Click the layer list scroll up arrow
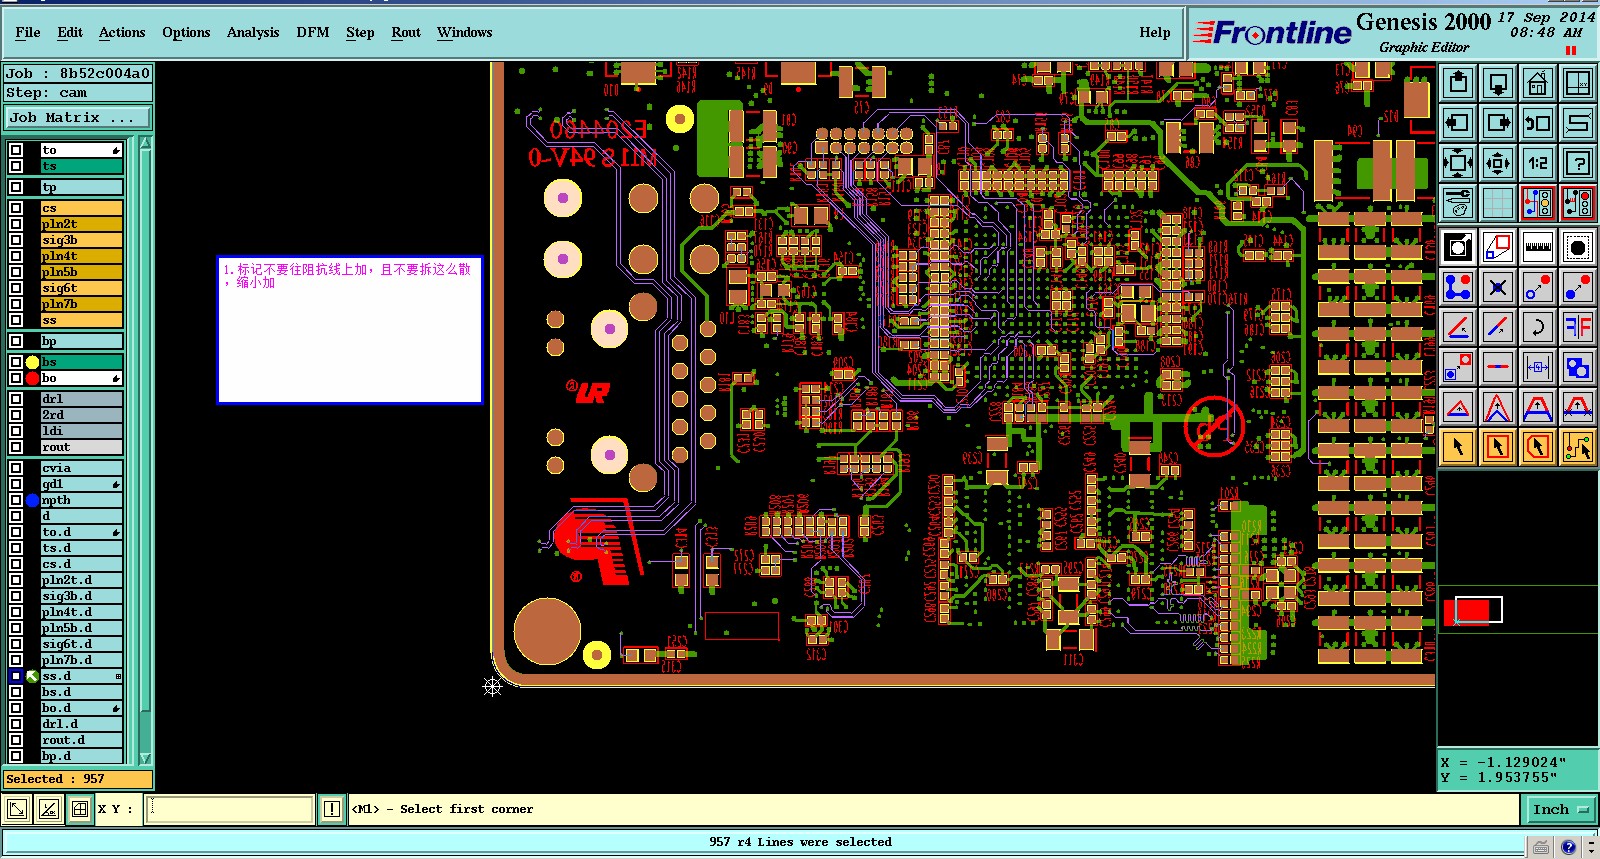 click(x=146, y=143)
